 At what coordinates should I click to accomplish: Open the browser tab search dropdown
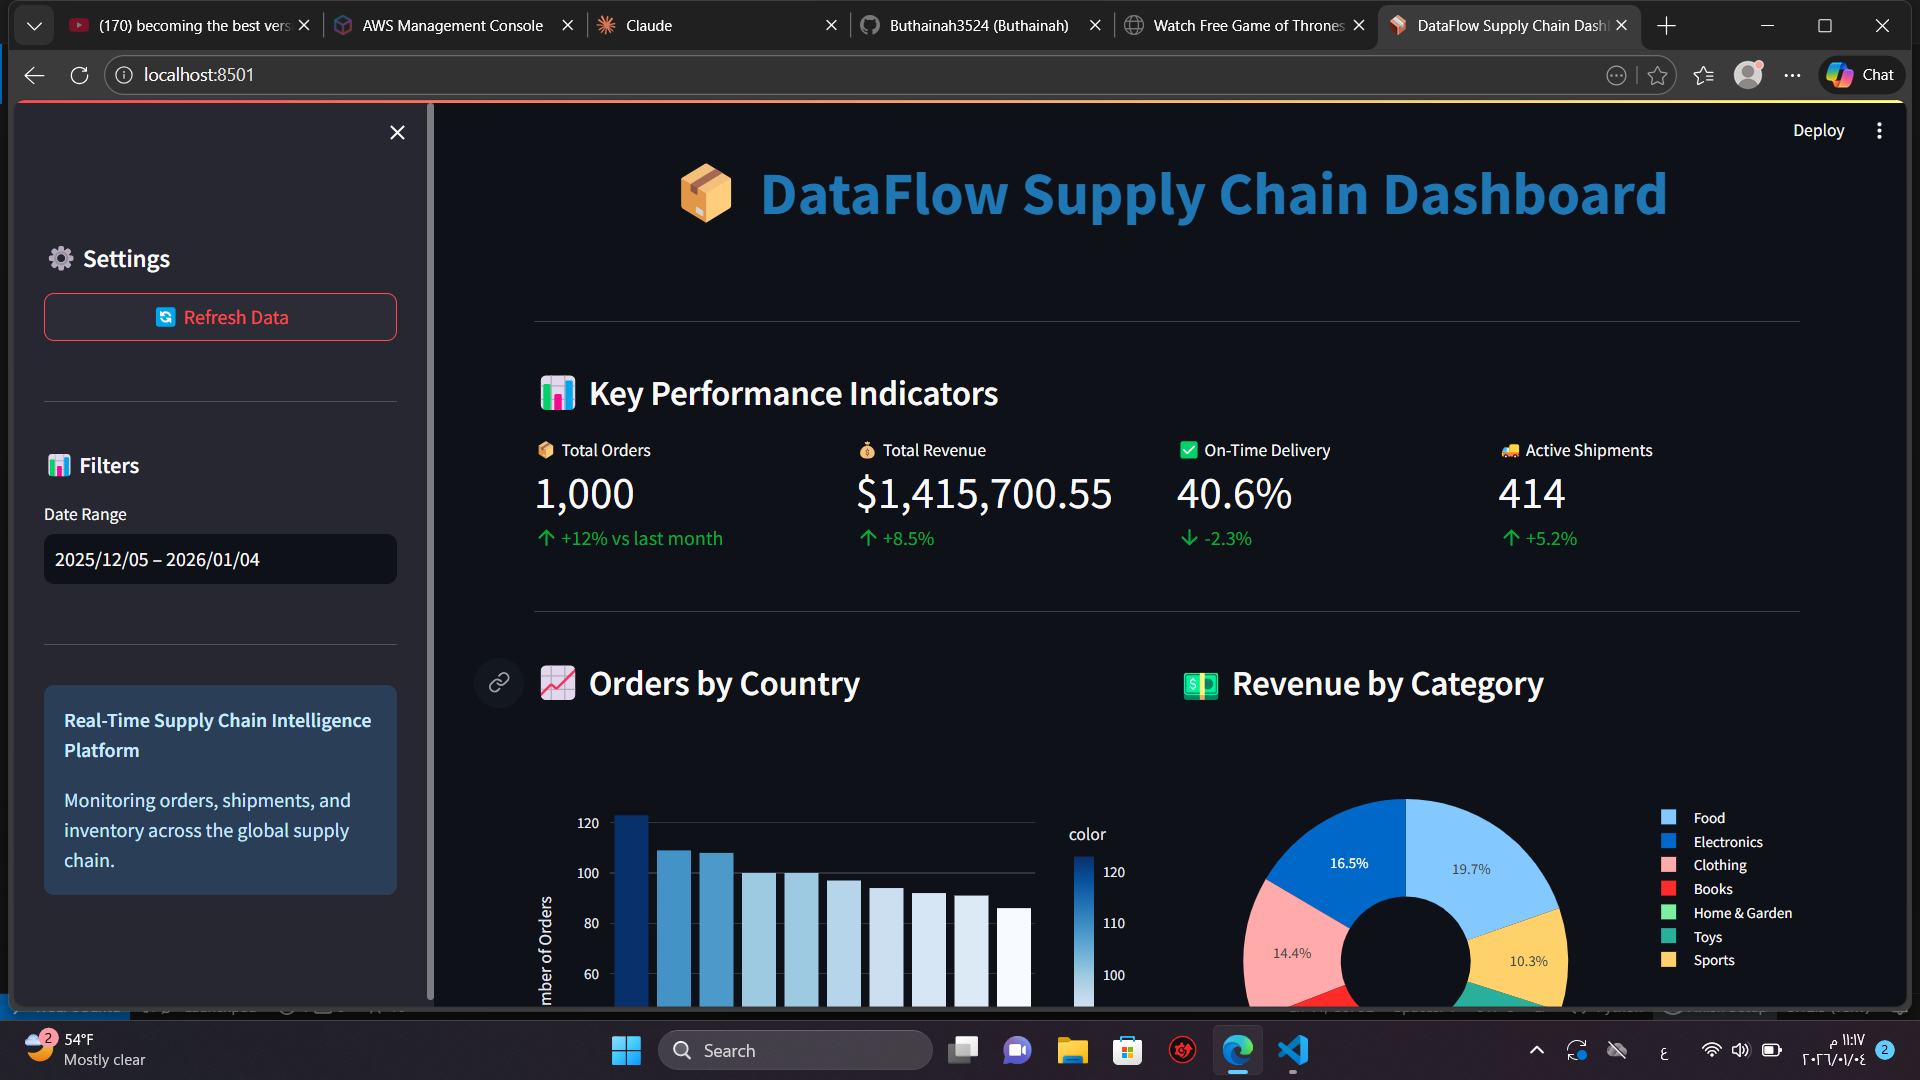point(34,25)
